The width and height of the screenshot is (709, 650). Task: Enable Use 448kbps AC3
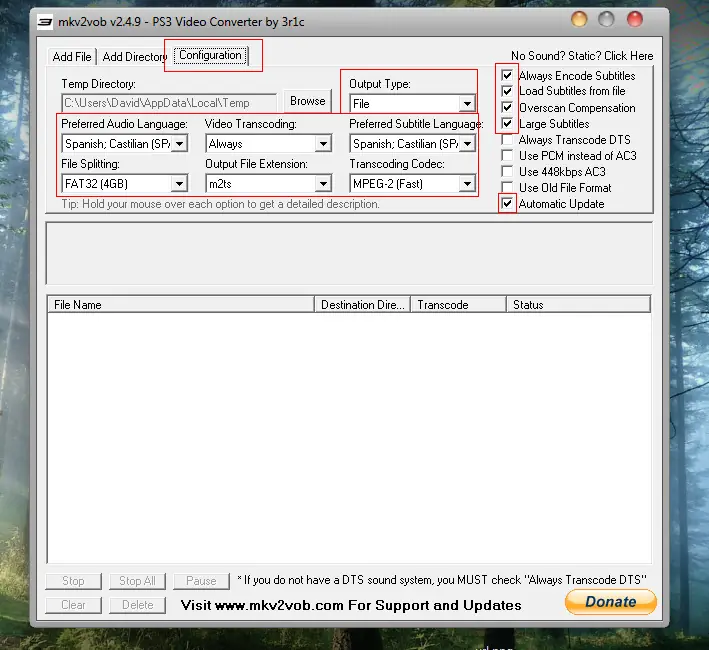pos(507,172)
